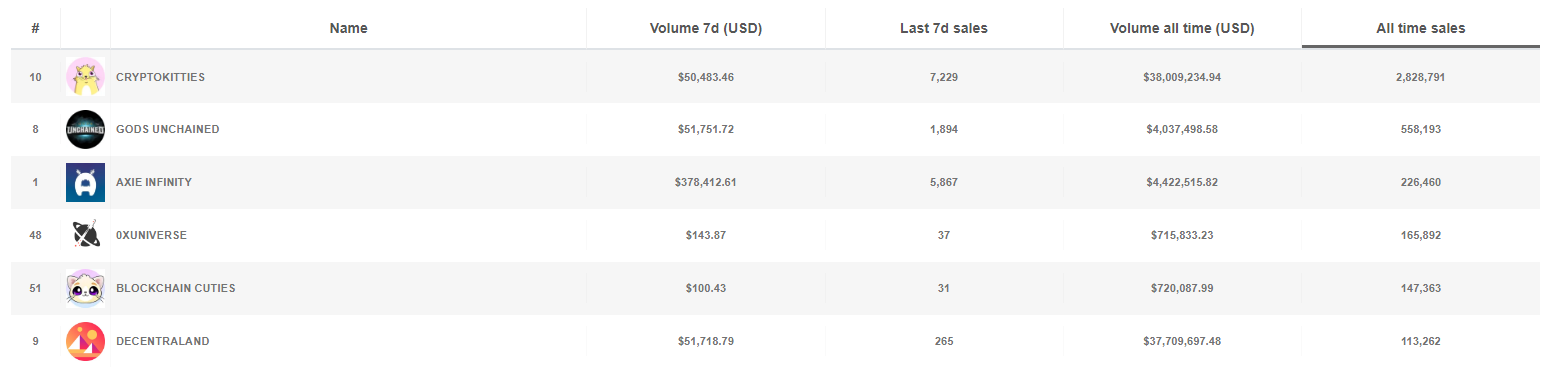Sort by the # rank column
This screenshot has height=367, width=1549.
35,28
